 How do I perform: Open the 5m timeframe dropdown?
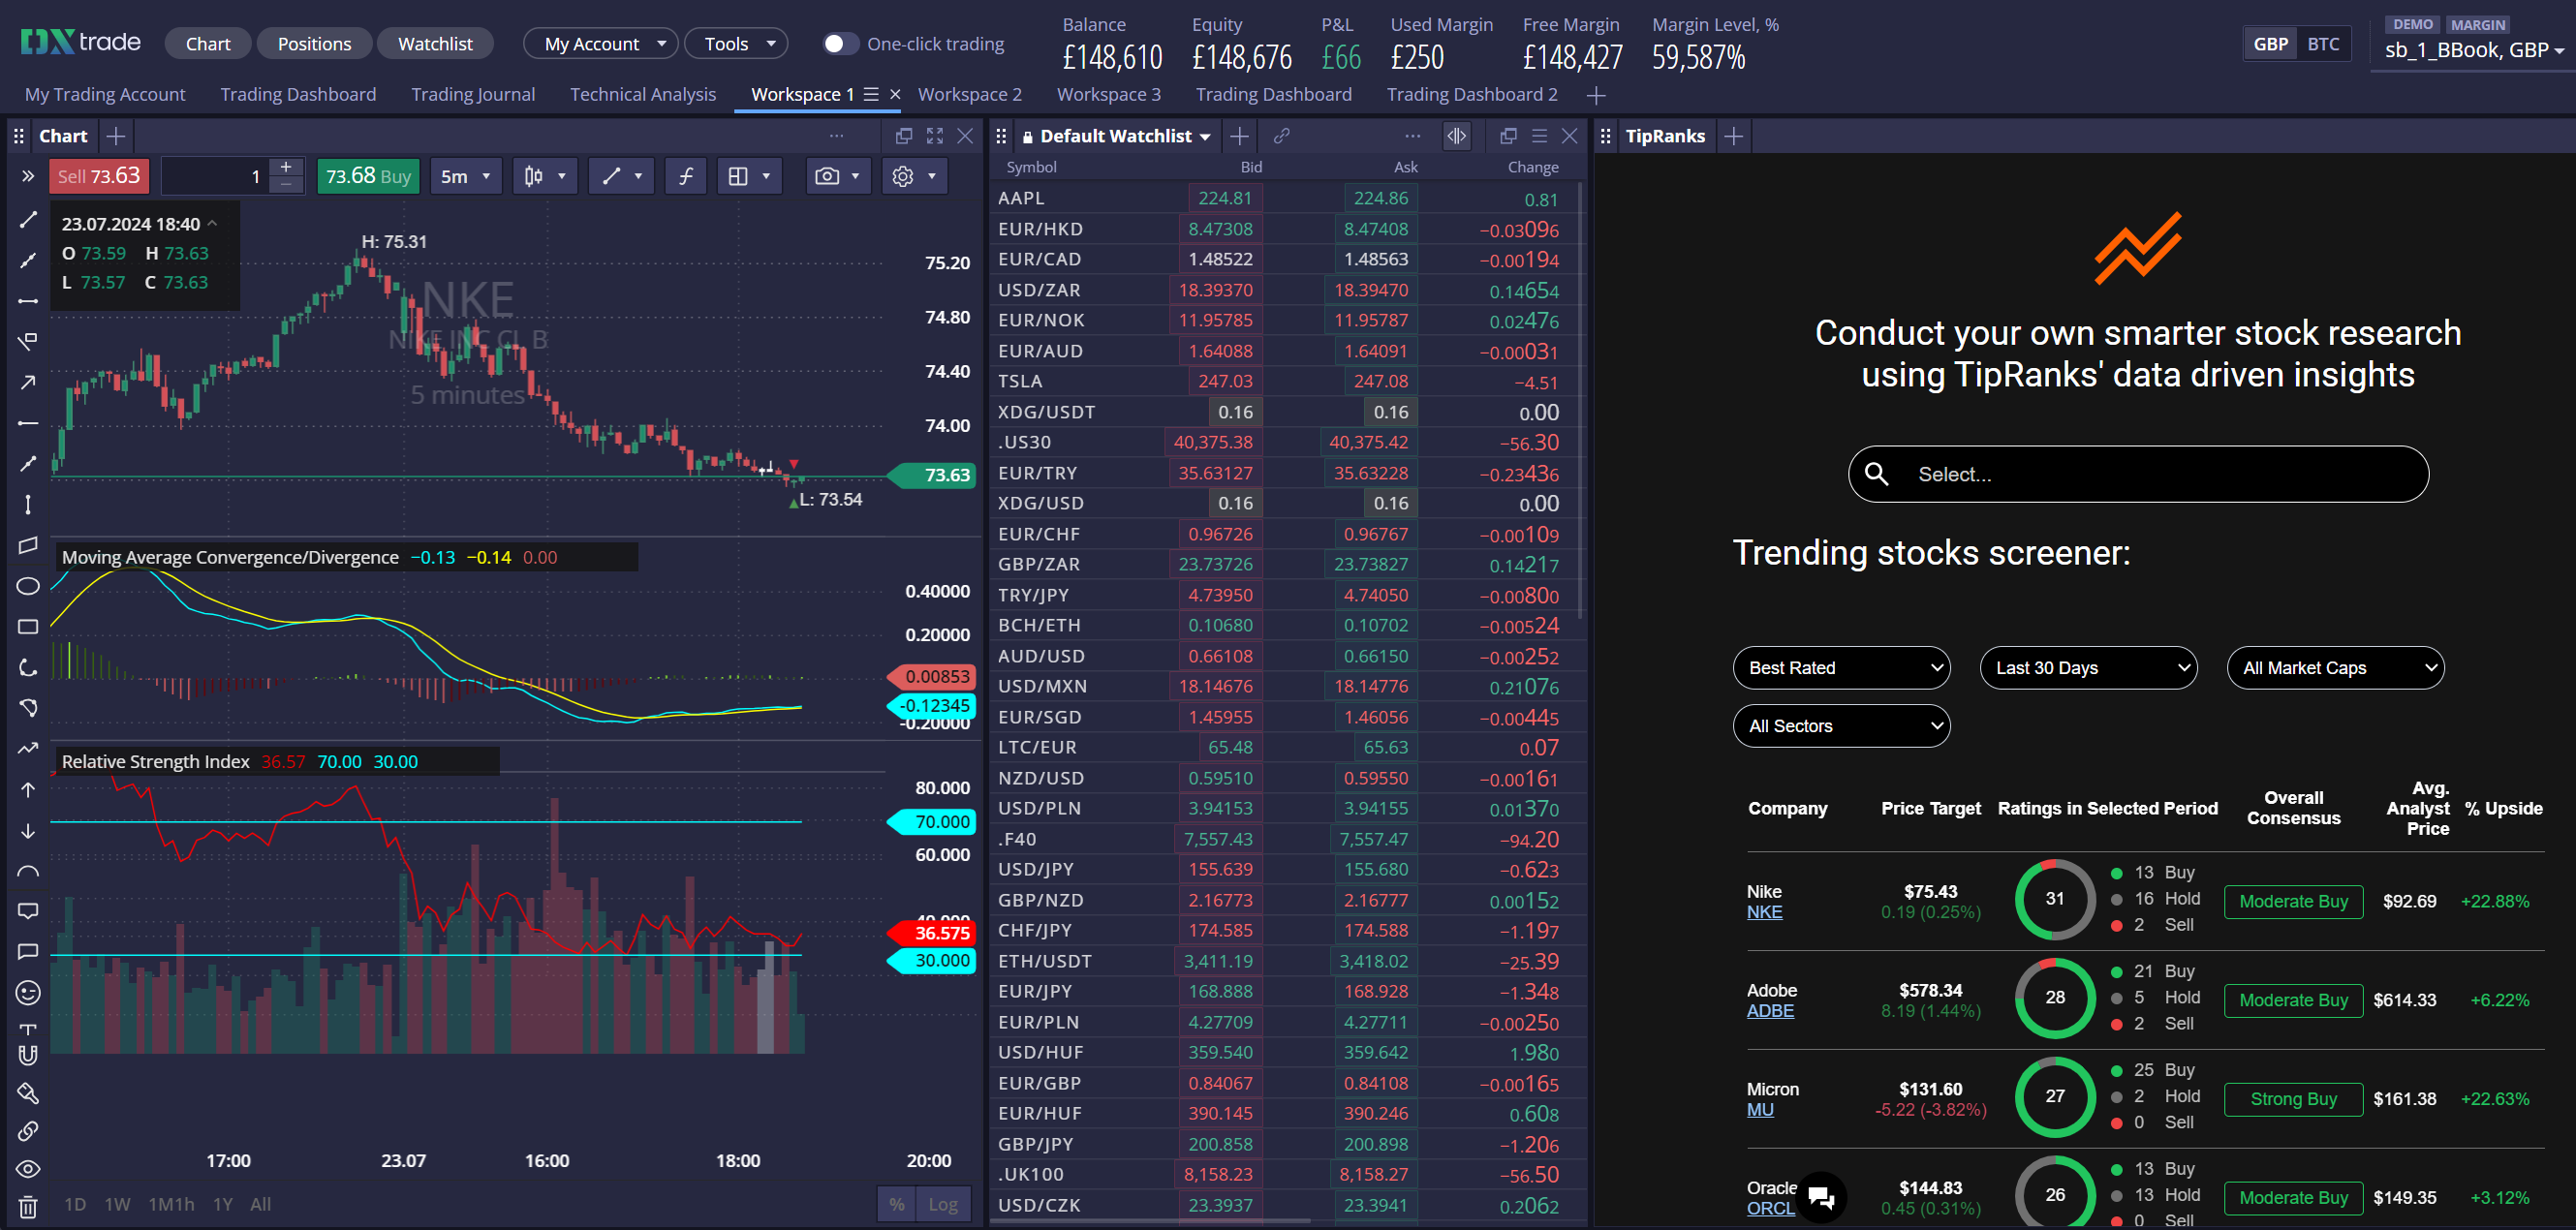coord(465,176)
